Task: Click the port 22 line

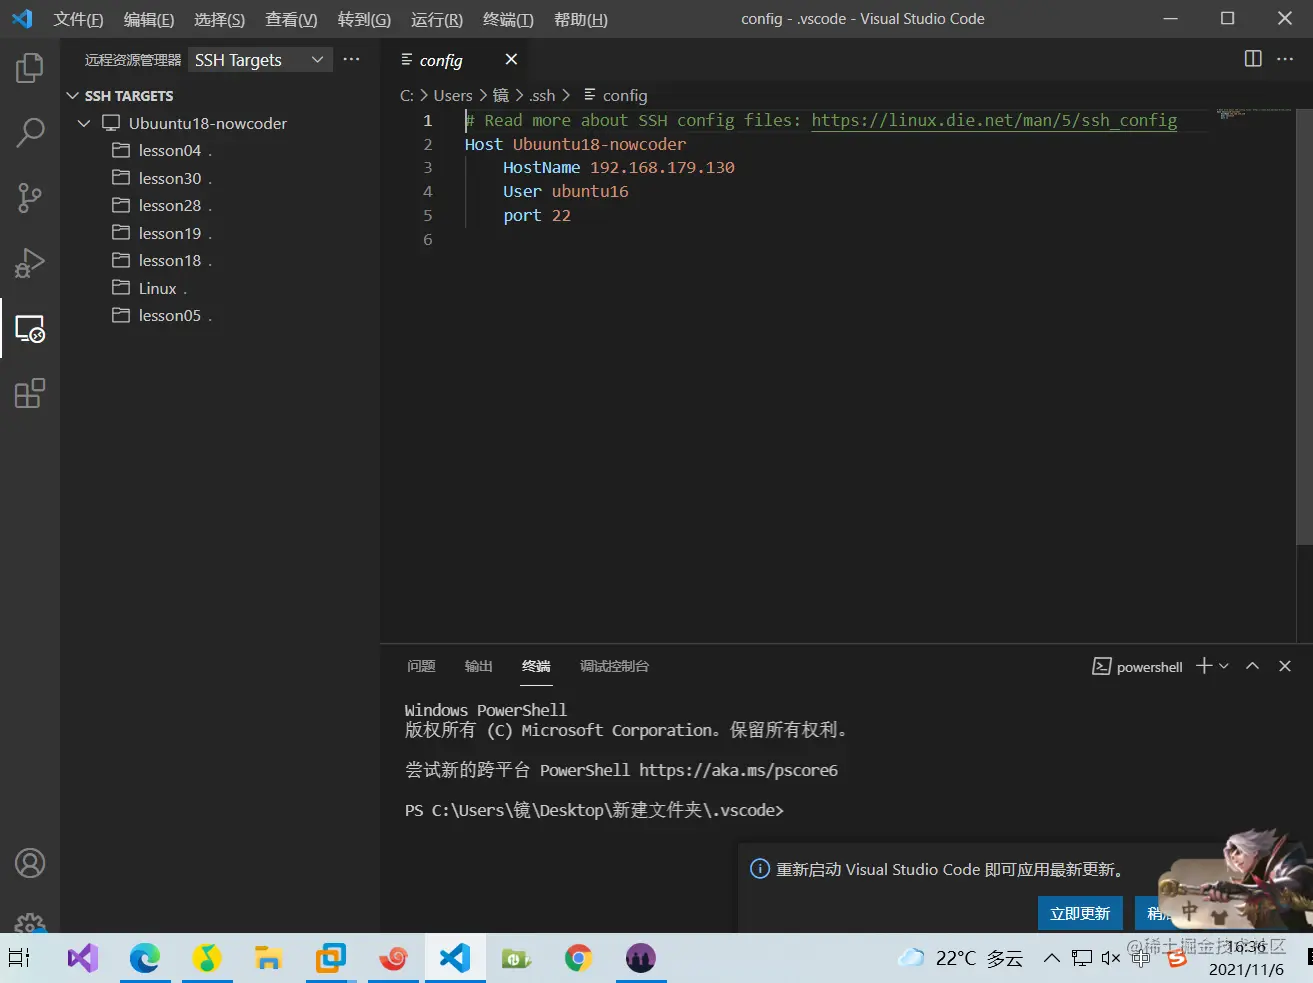Action: (x=537, y=216)
